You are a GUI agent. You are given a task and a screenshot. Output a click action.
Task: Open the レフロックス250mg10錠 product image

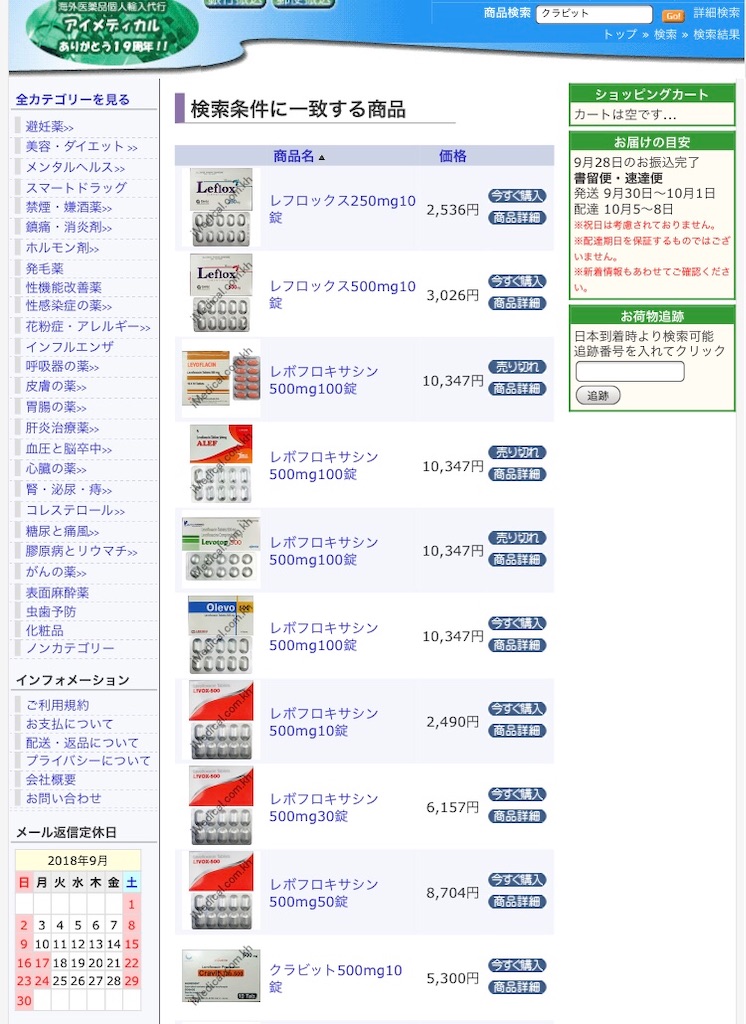(221, 208)
